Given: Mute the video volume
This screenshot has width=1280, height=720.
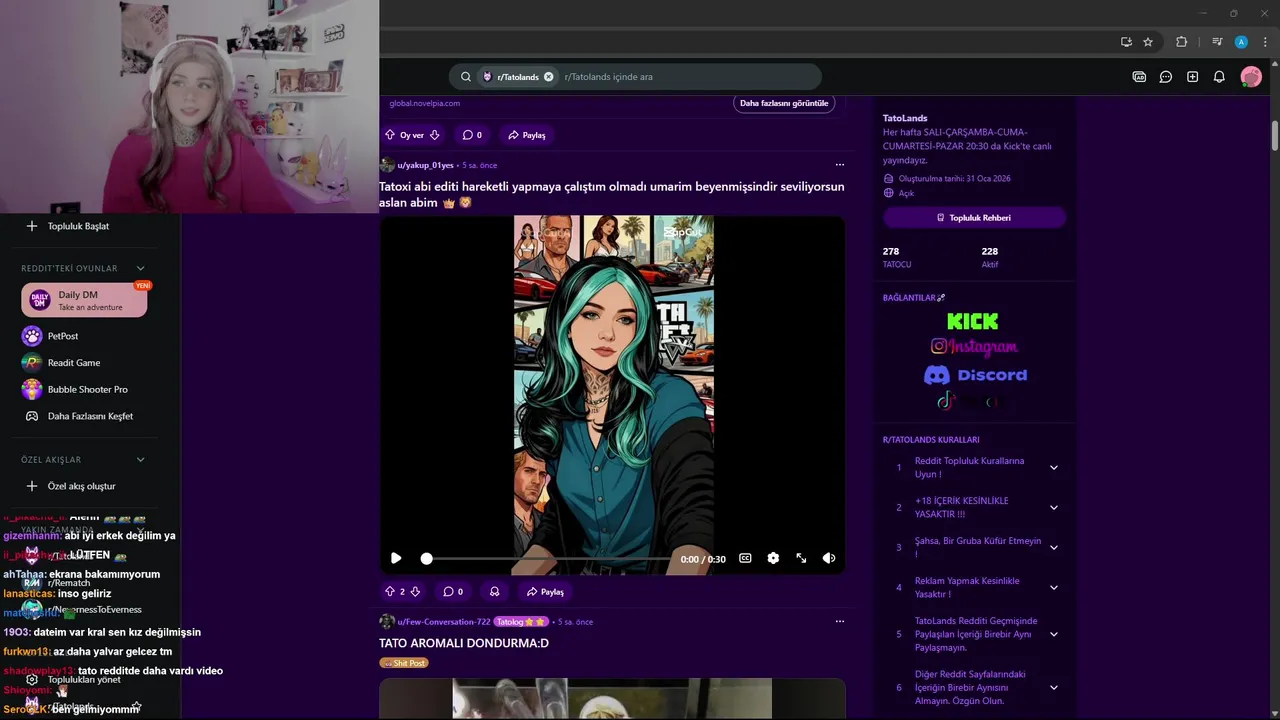Looking at the screenshot, I should [x=829, y=559].
